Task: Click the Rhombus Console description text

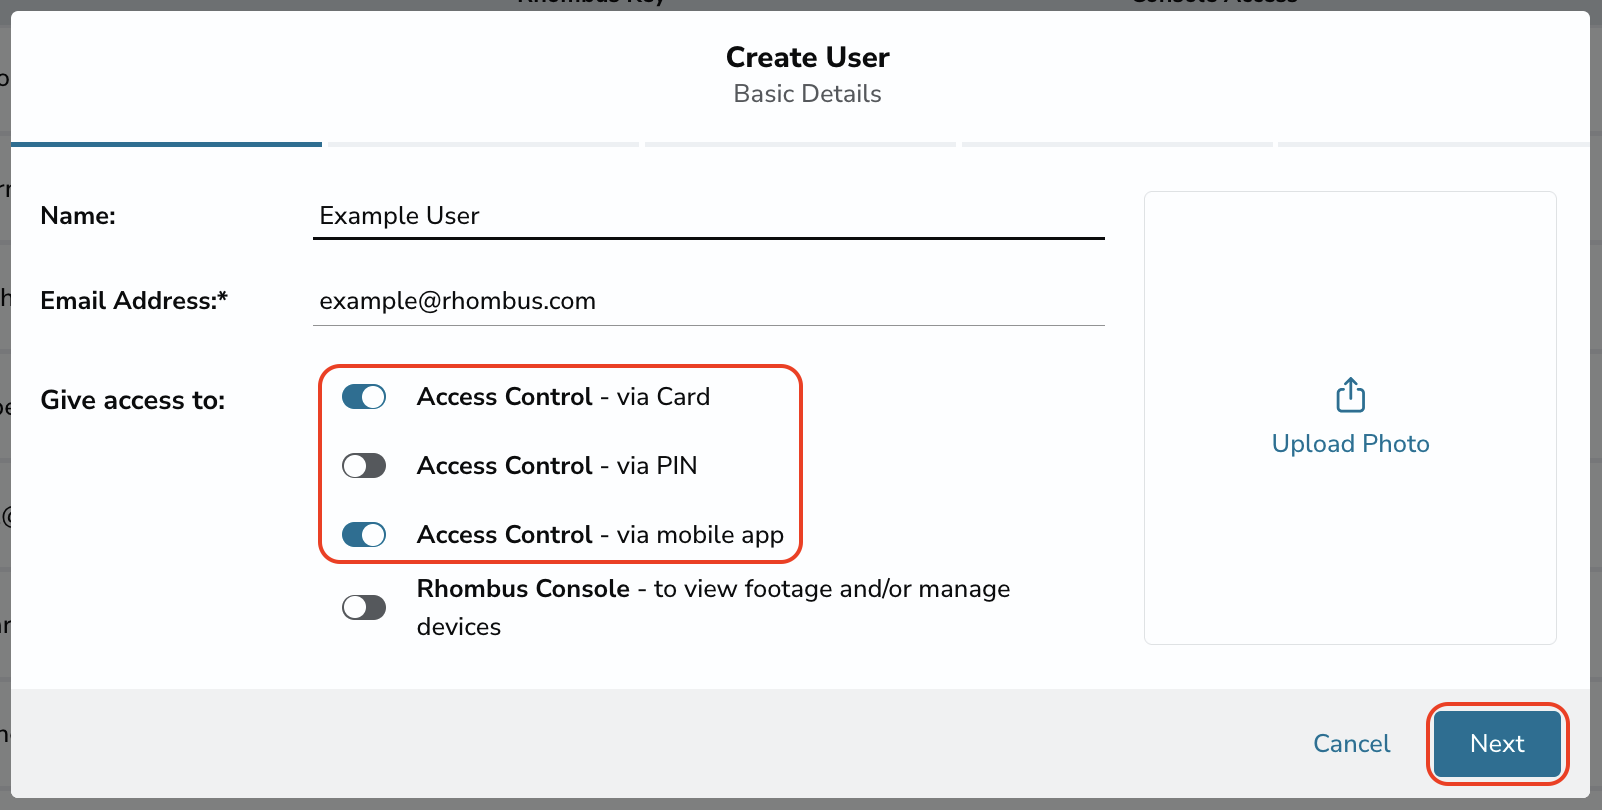Action: 713,607
